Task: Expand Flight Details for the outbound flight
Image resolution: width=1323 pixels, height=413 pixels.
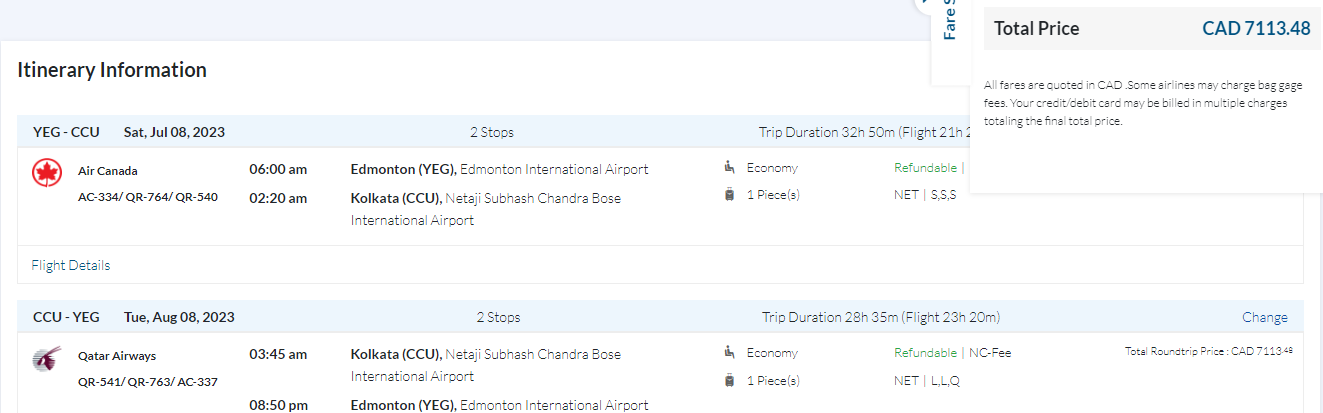Action: tap(71, 265)
